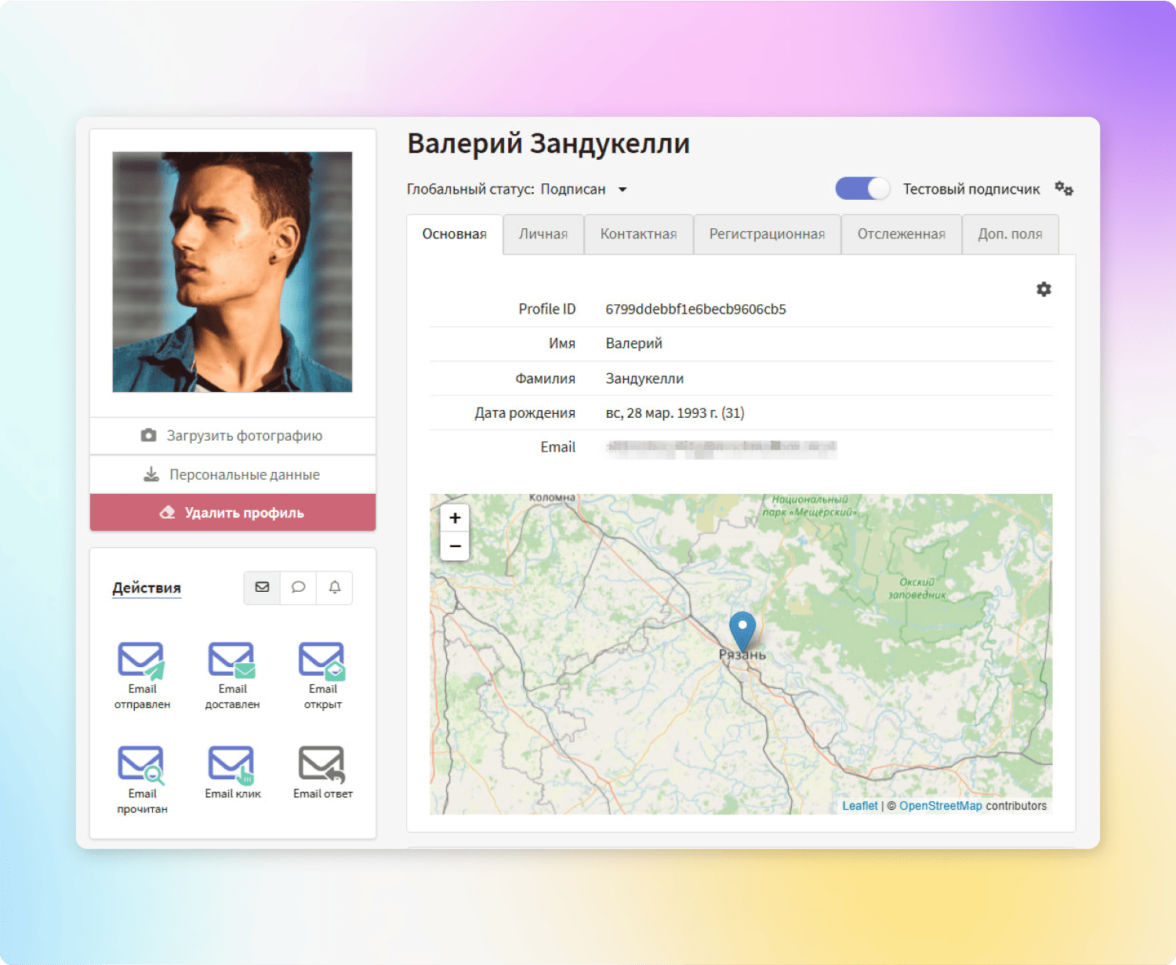This screenshot has height=965, width=1176.
Task: Show notification bell actions filter
Action: [x=335, y=588]
